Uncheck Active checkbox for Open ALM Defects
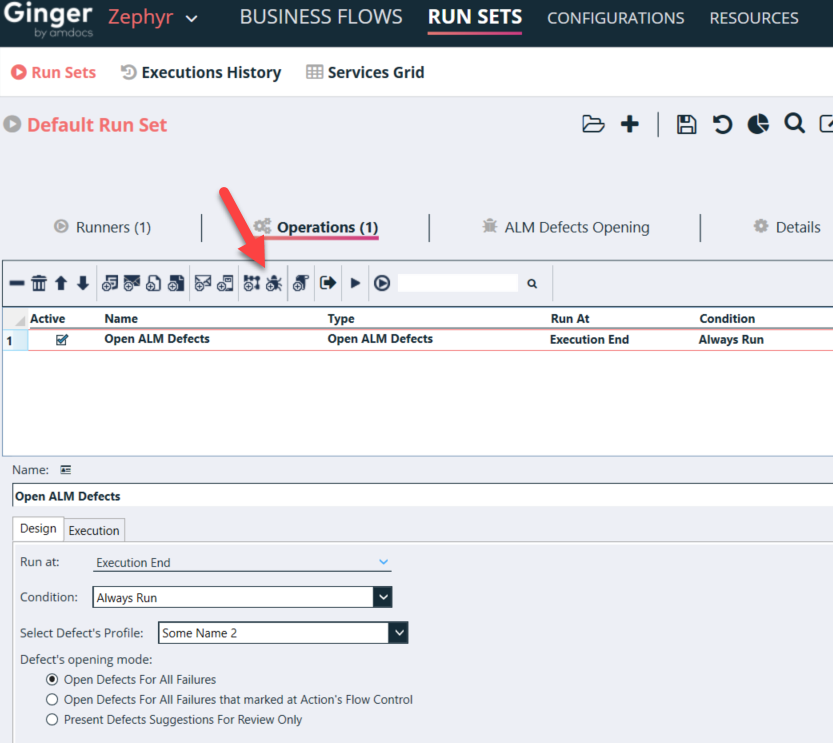The width and height of the screenshot is (833, 743). tap(62, 340)
